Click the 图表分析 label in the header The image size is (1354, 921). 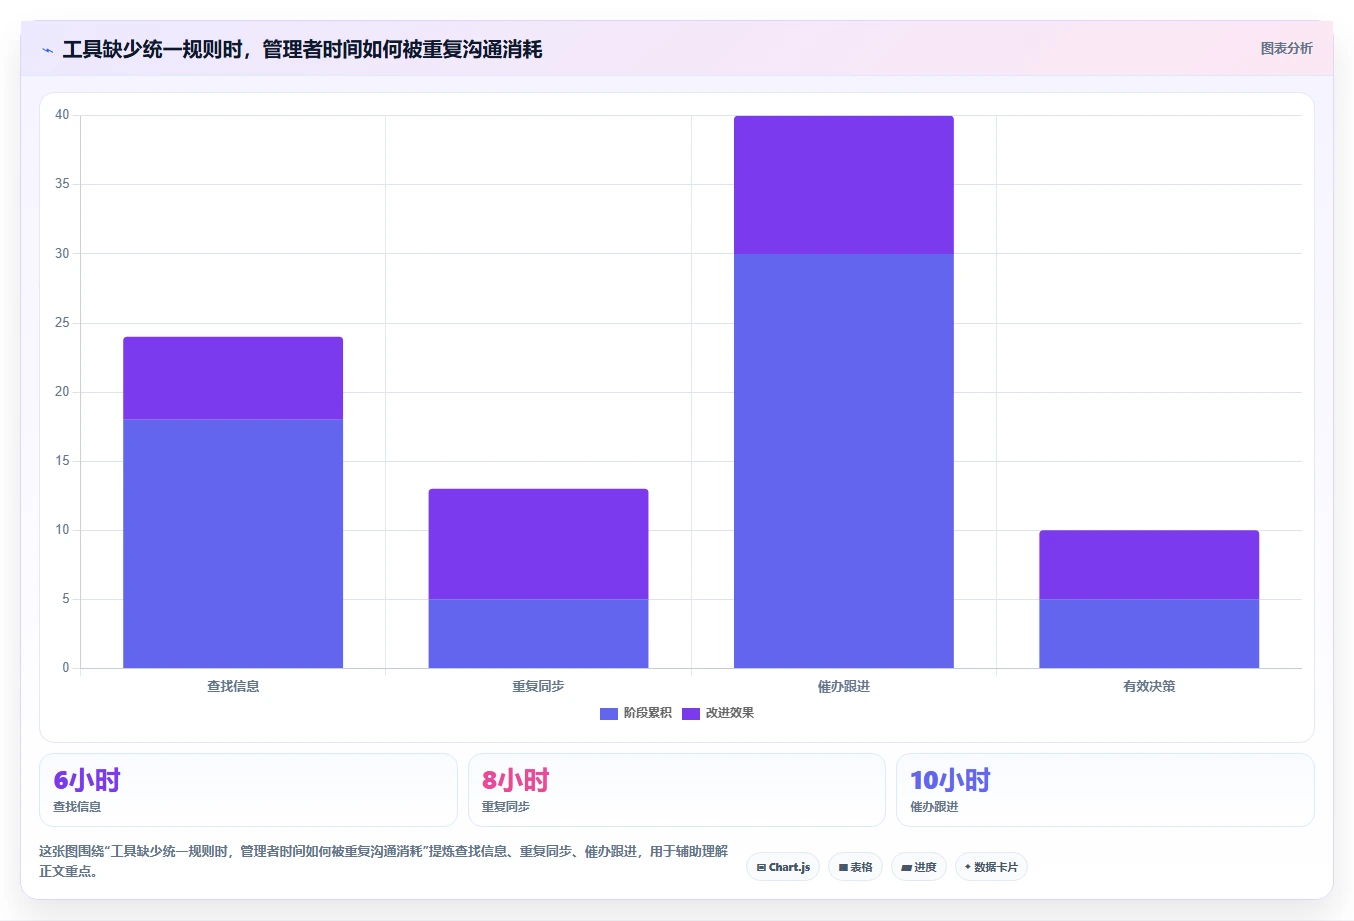pos(1286,48)
